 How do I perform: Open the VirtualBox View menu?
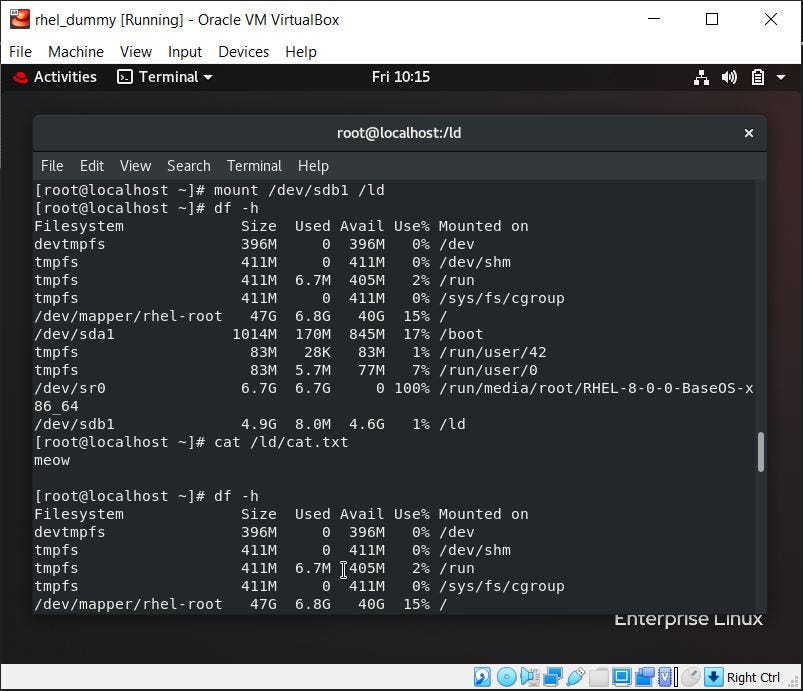(136, 52)
